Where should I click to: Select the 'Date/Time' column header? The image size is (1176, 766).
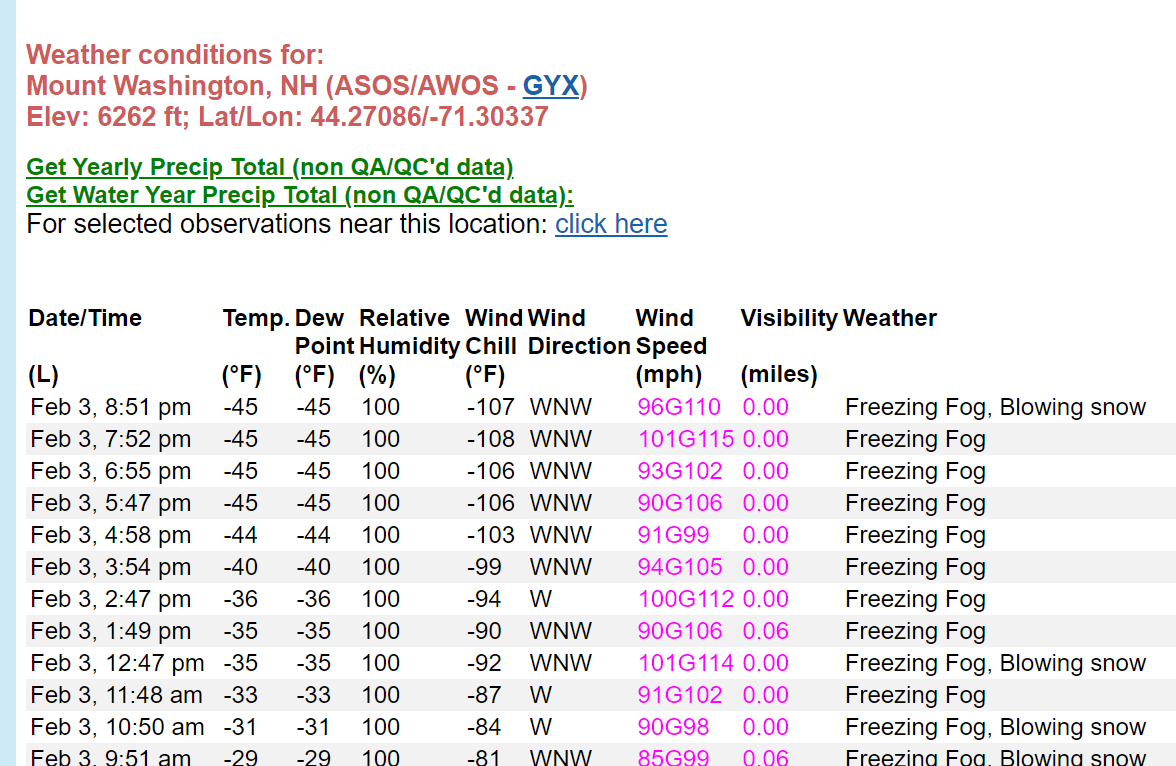coord(85,318)
